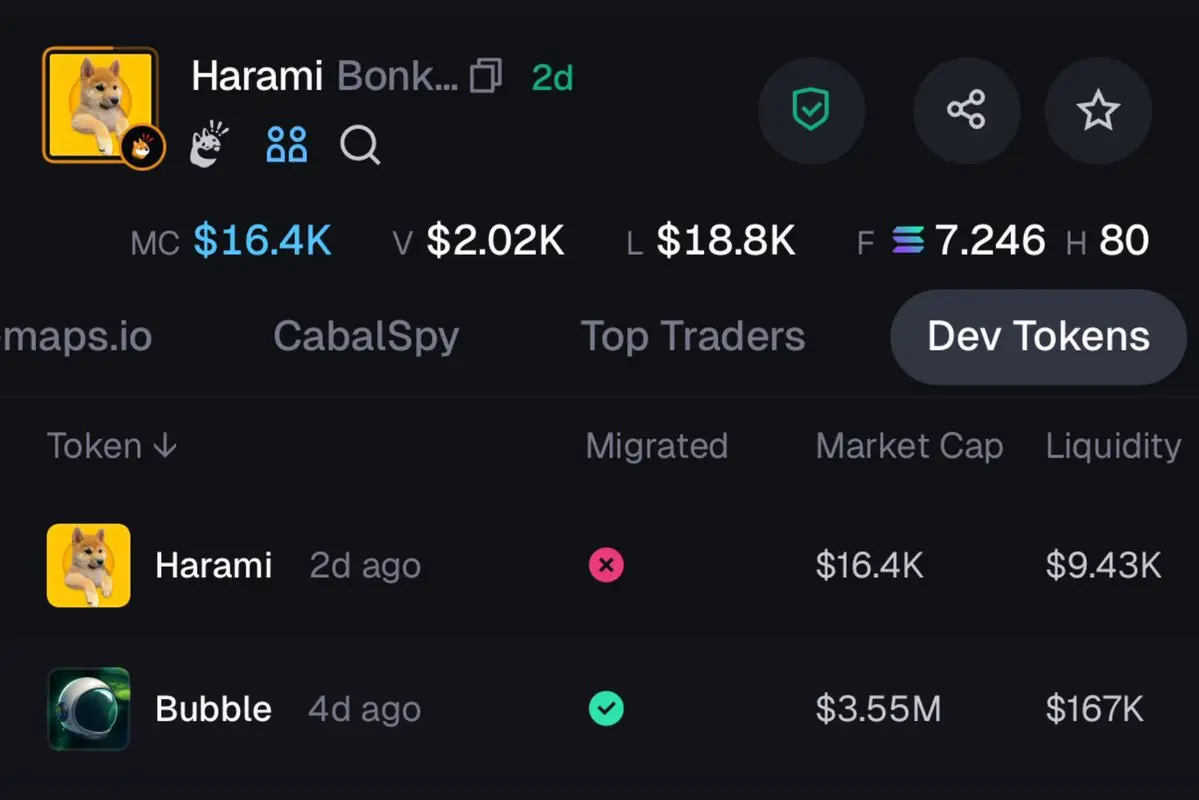
Task: Open the Top Traders tab
Action: (693, 337)
